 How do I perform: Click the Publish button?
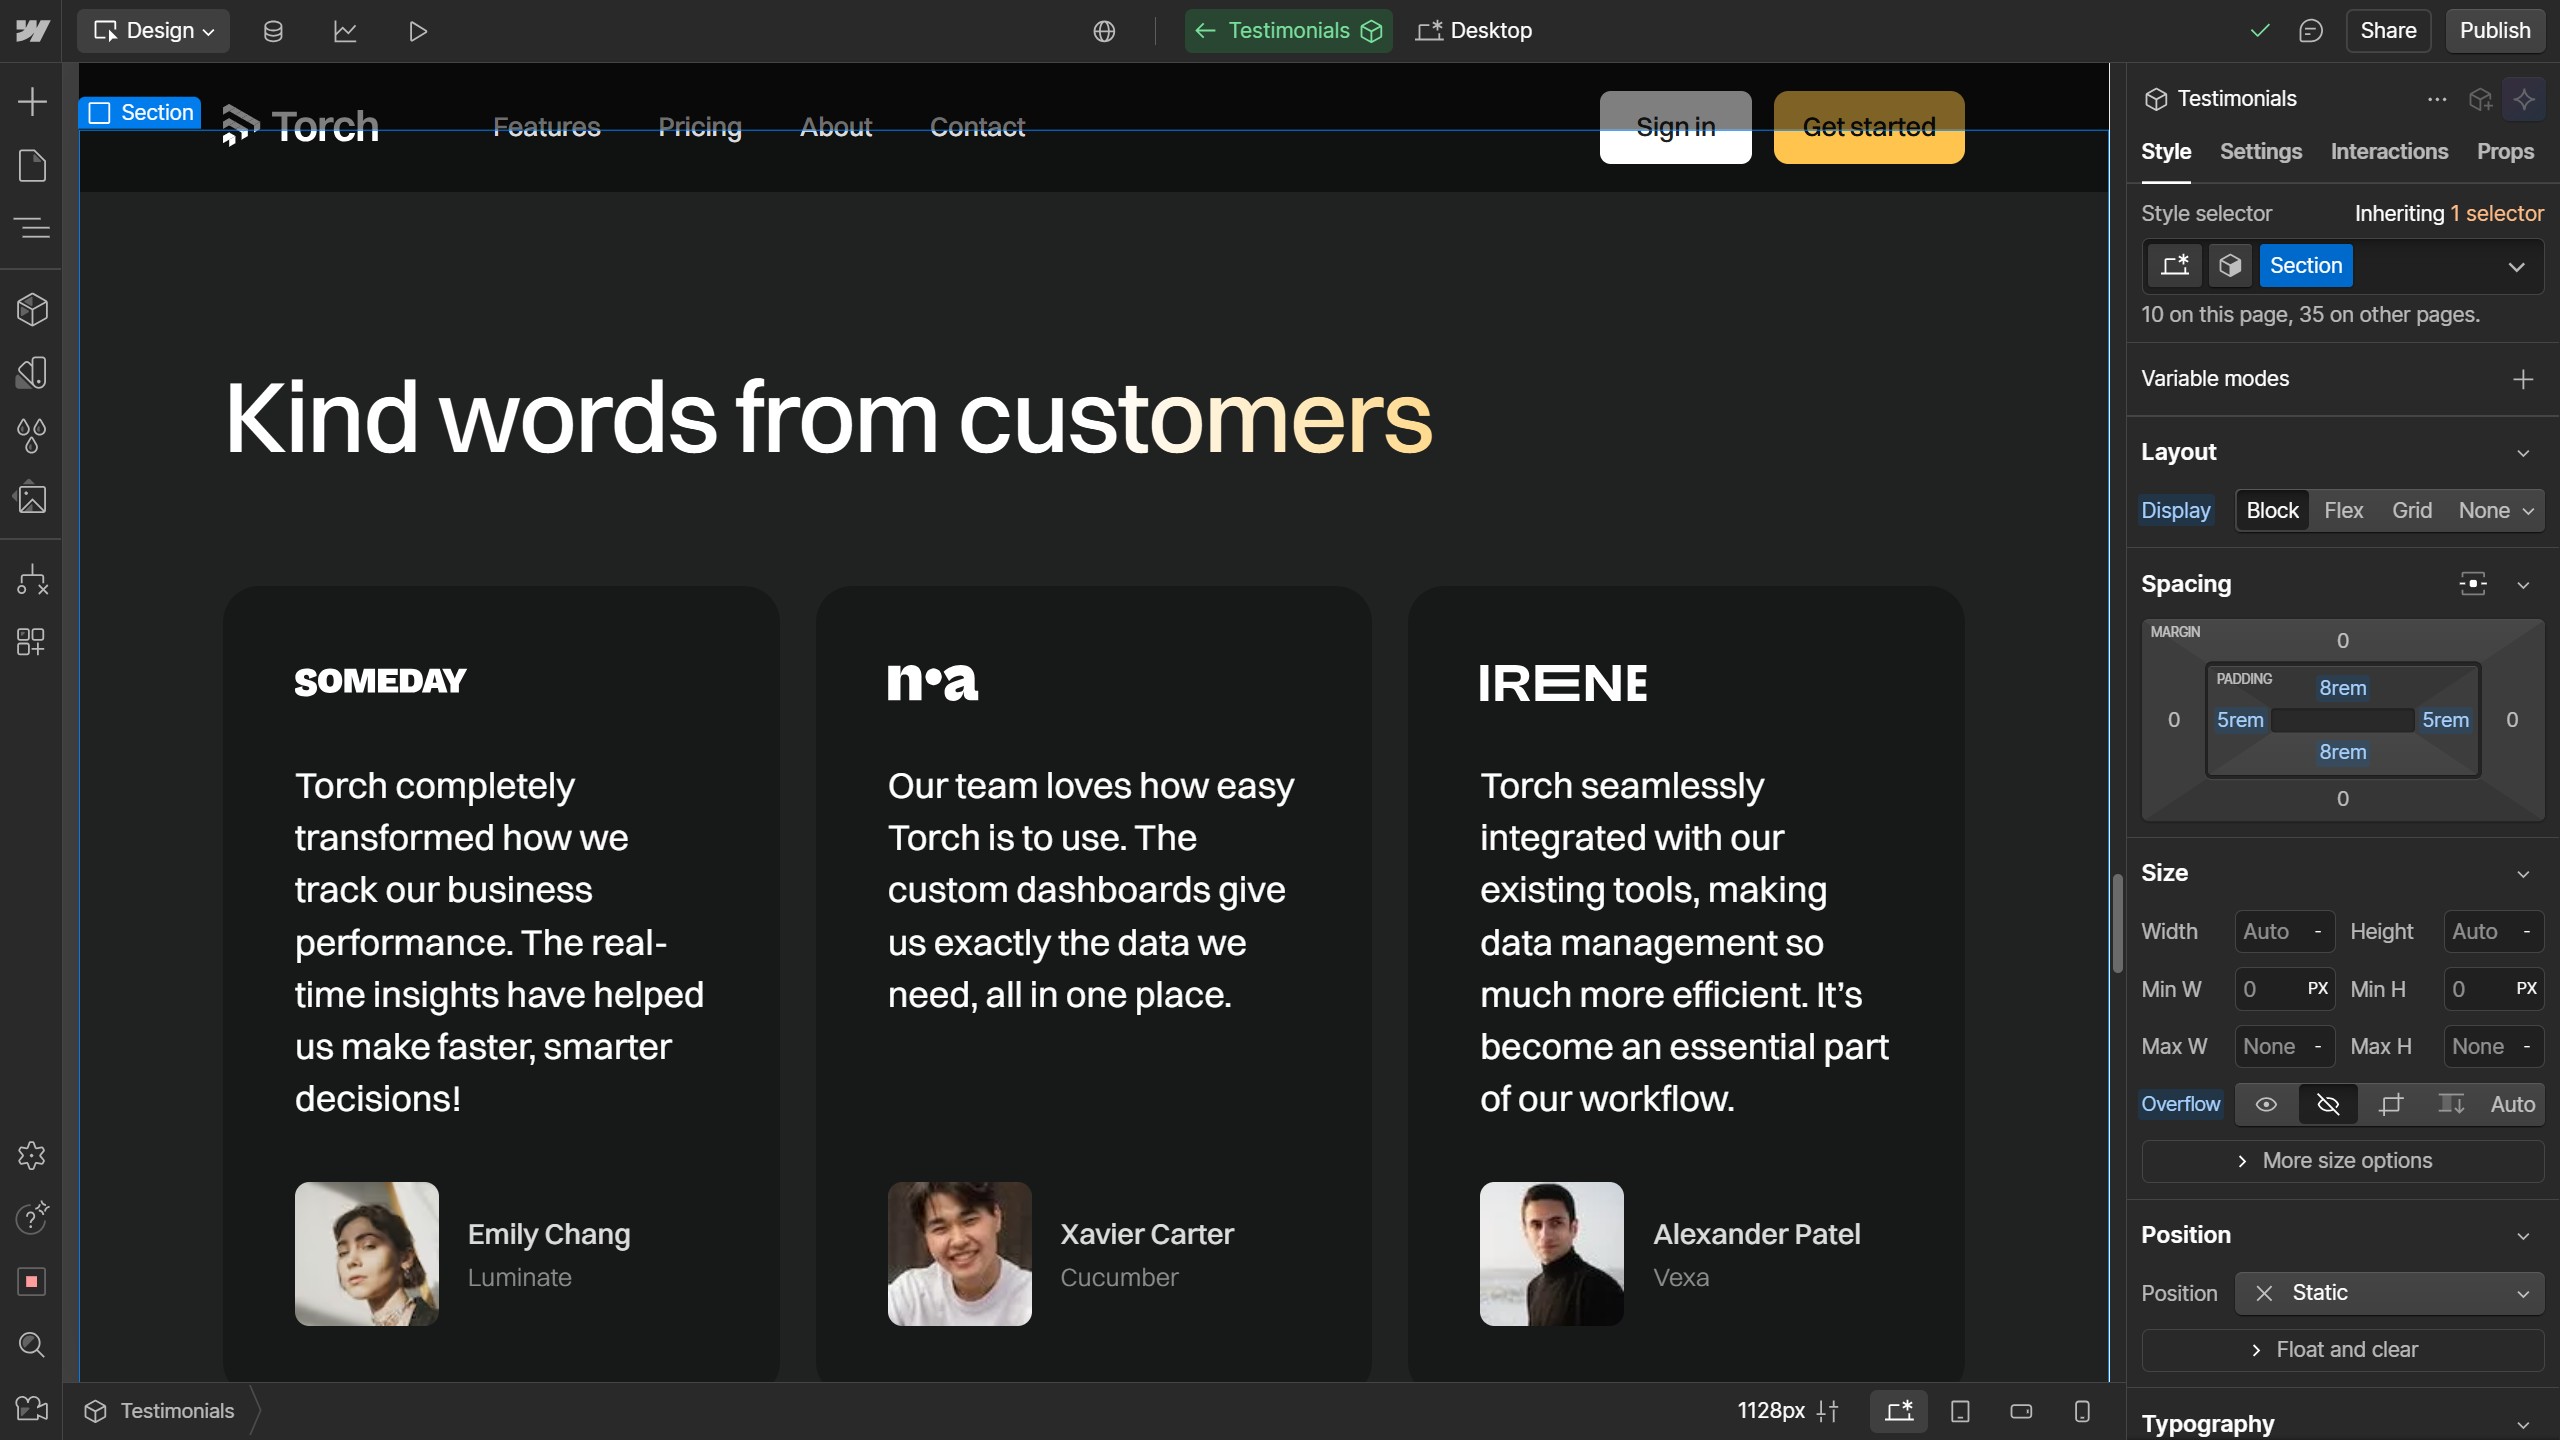[x=2494, y=31]
